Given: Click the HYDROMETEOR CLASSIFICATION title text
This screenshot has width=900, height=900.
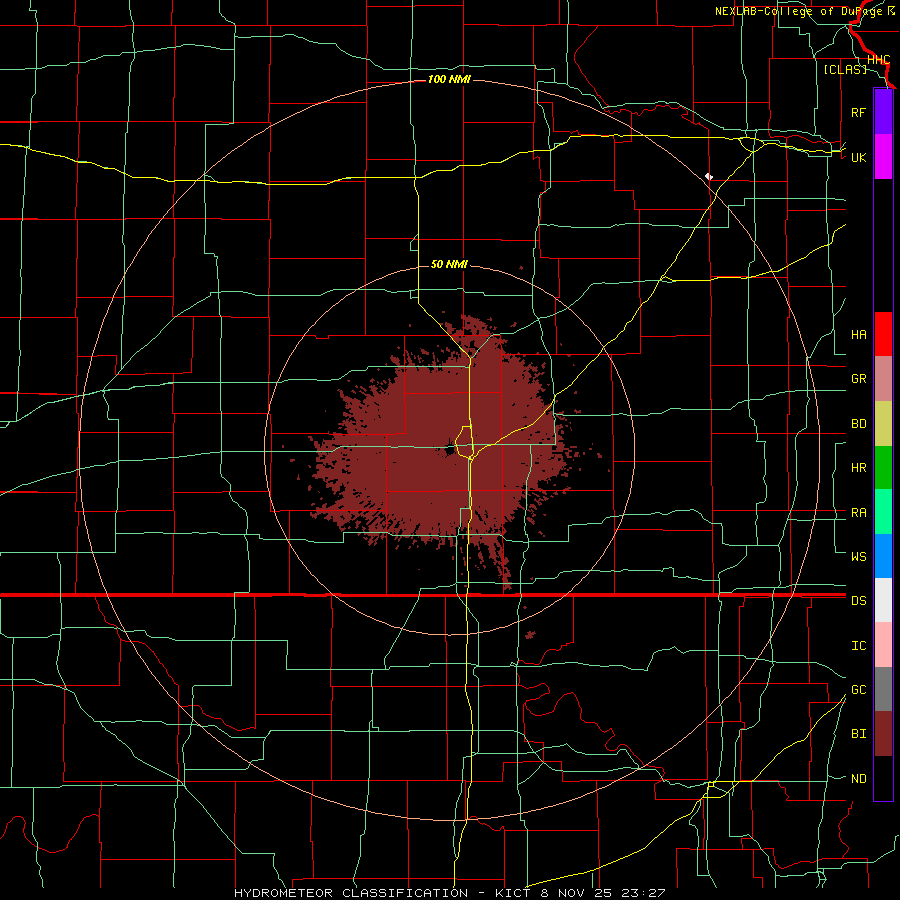Looking at the screenshot, I should [x=351, y=893].
